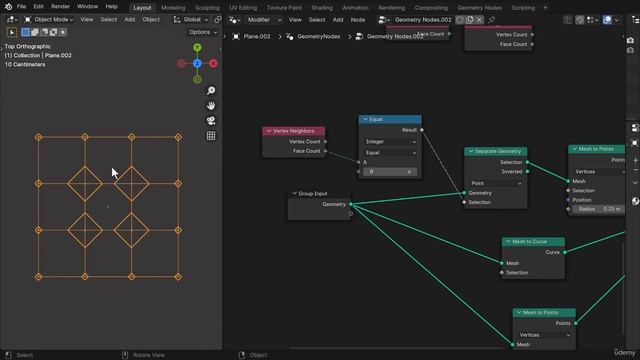Viewport: 640px width, 360px height.
Task: Click the duplicate node group icon
Action: [x=470, y=20]
